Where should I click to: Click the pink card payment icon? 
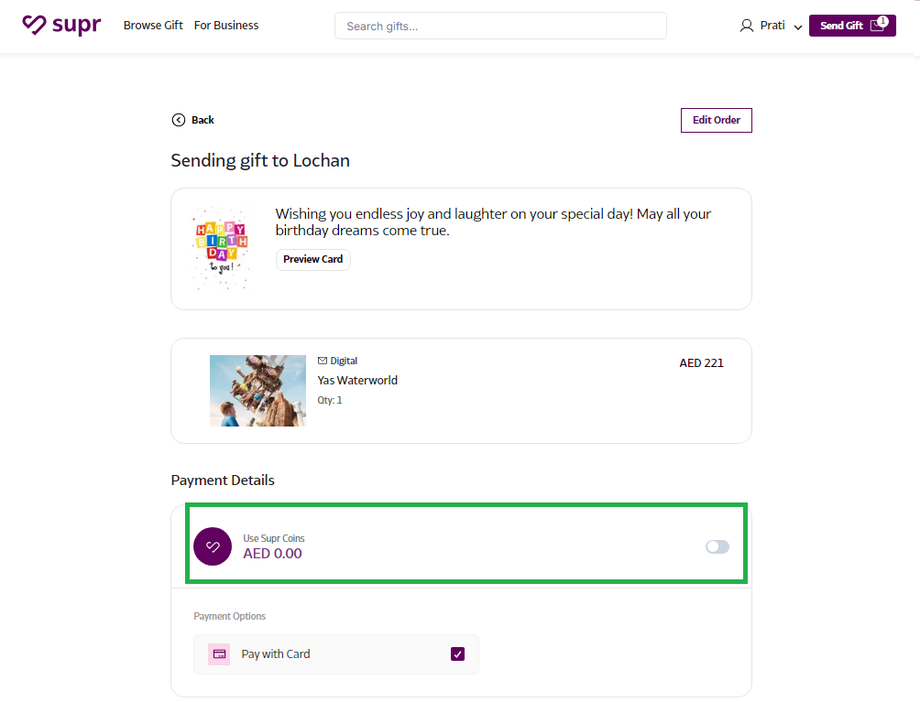click(x=219, y=654)
